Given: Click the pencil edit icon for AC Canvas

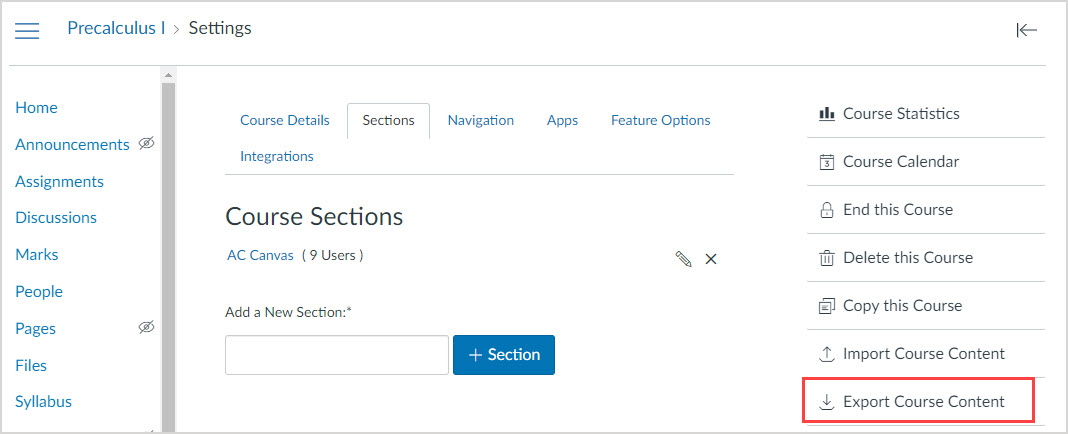Looking at the screenshot, I should (684, 259).
